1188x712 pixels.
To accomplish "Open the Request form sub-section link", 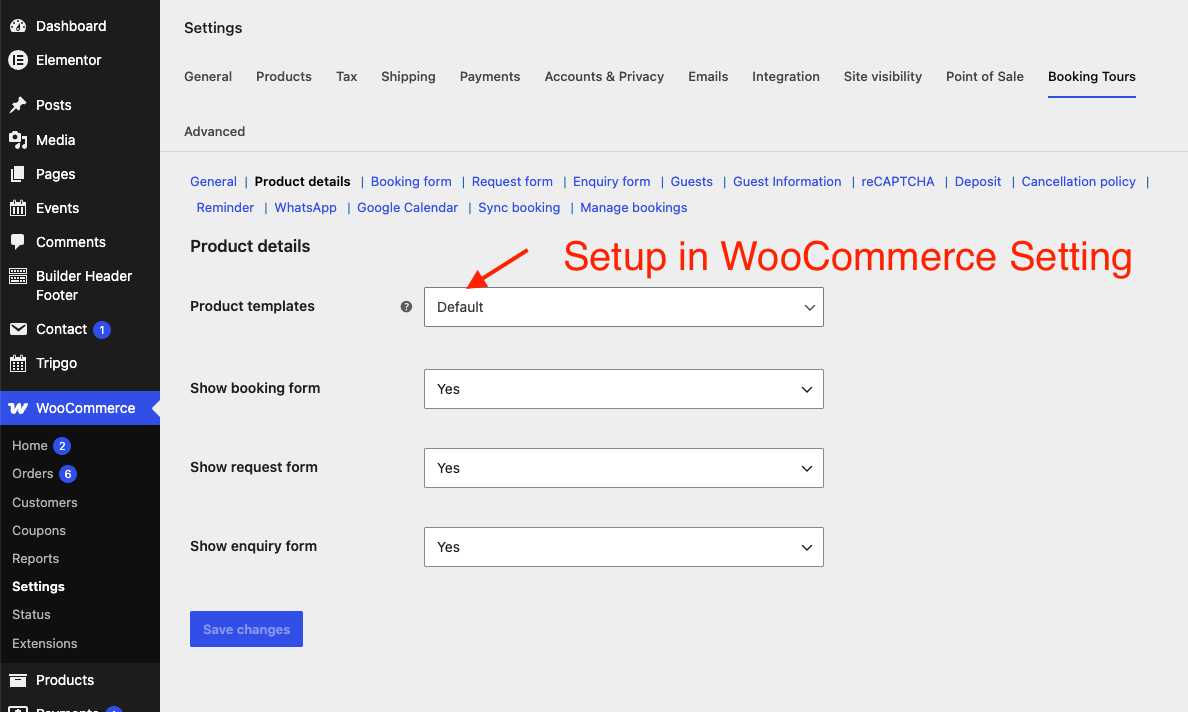I will tap(512, 182).
